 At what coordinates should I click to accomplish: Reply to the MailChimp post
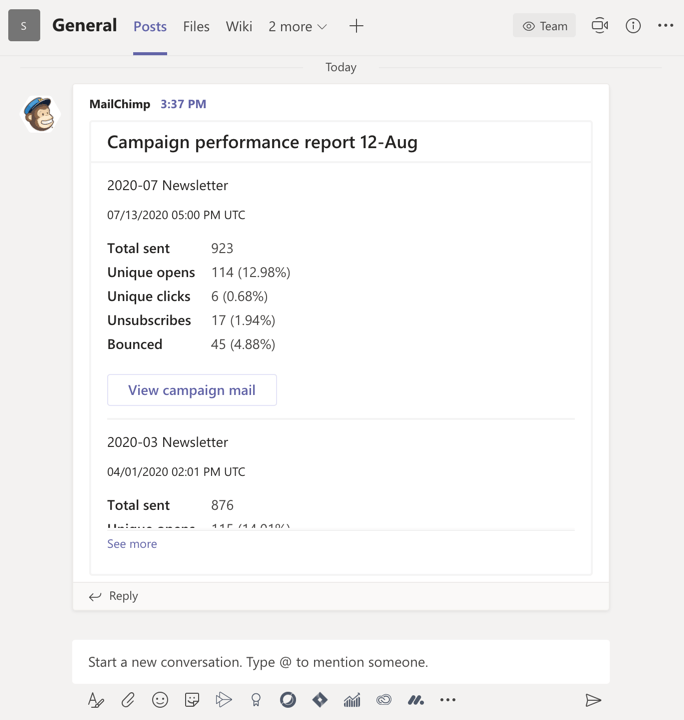(113, 596)
